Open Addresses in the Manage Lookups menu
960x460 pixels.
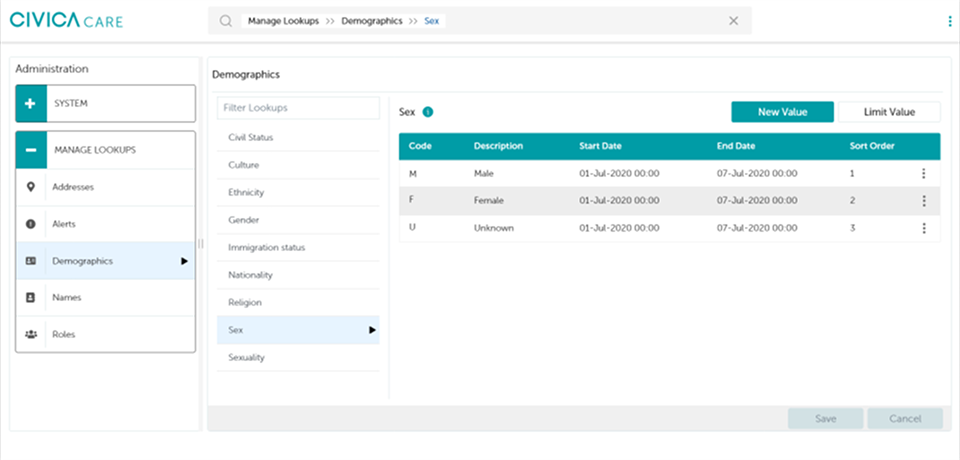tap(105, 187)
